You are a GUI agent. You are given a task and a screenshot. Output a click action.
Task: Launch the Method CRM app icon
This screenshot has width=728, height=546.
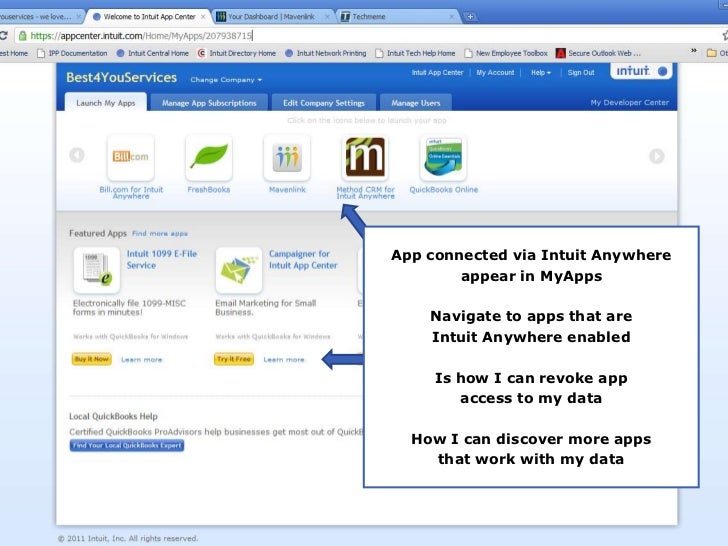(x=365, y=157)
